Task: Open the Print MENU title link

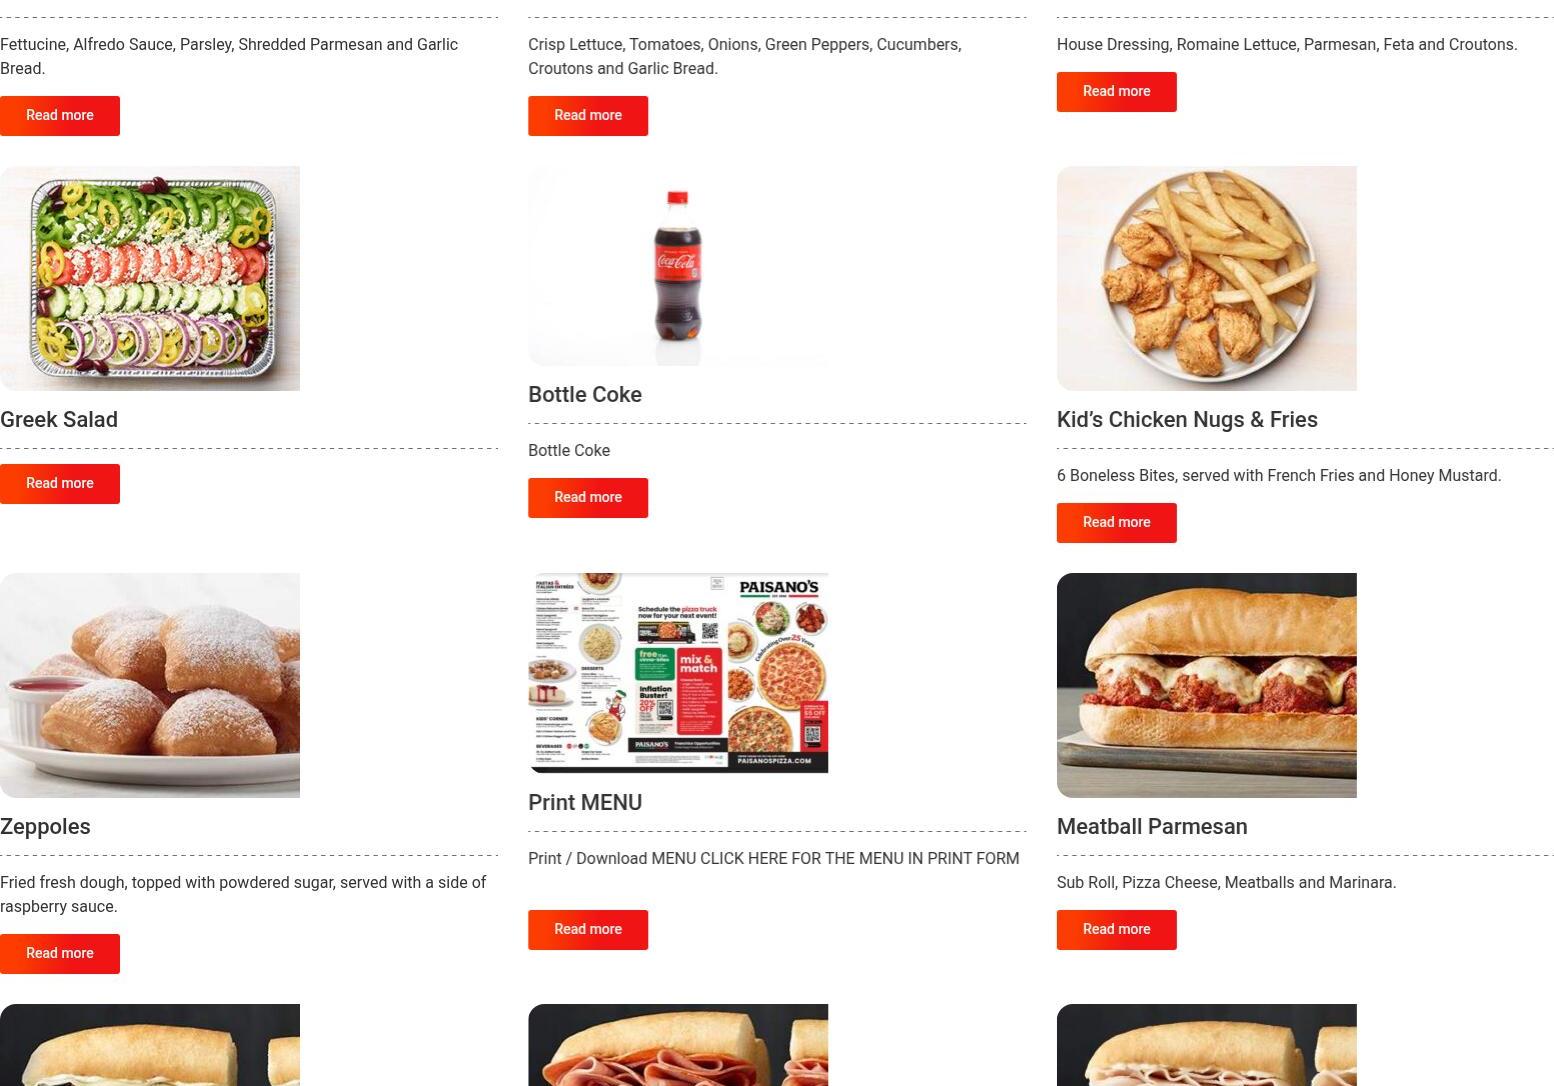Action: click(585, 803)
